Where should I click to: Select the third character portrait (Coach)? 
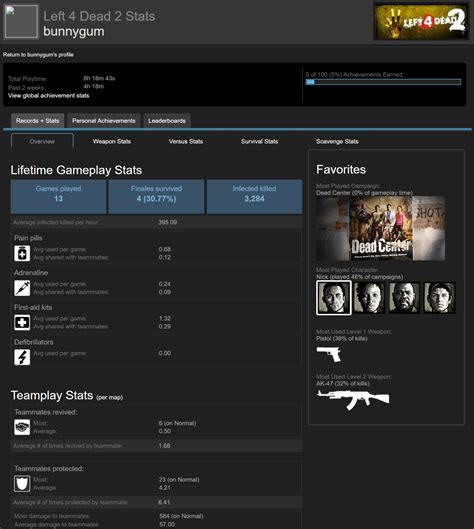point(404,298)
